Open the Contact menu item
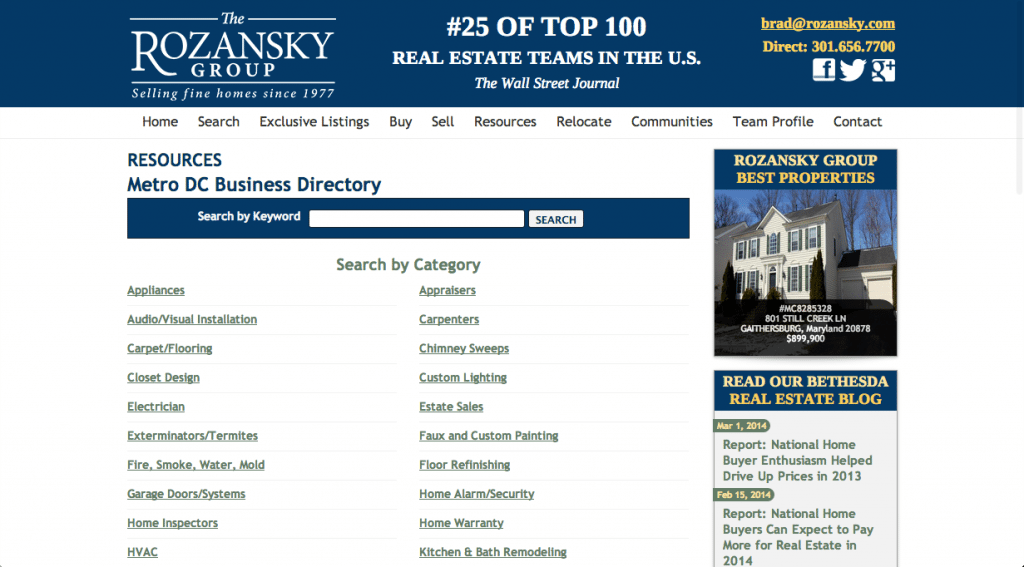The height and width of the screenshot is (567, 1024). pyautogui.click(x=857, y=122)
